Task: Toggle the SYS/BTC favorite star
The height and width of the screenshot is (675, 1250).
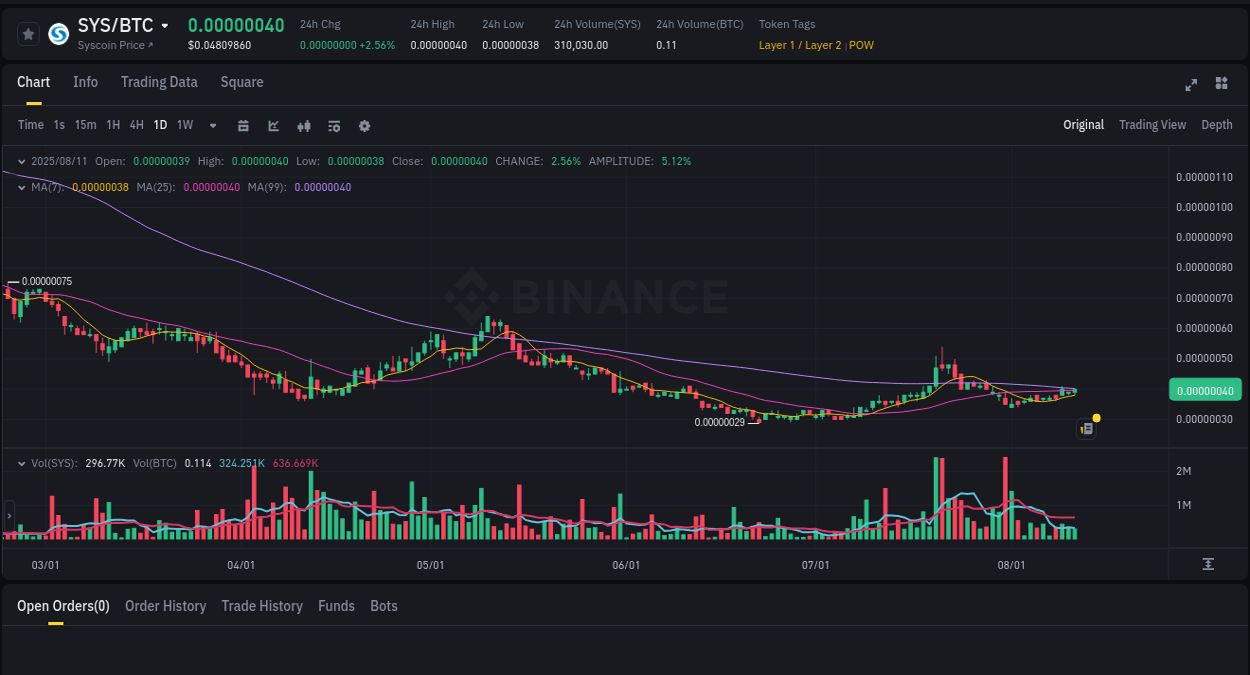Action: pos(28,33)
